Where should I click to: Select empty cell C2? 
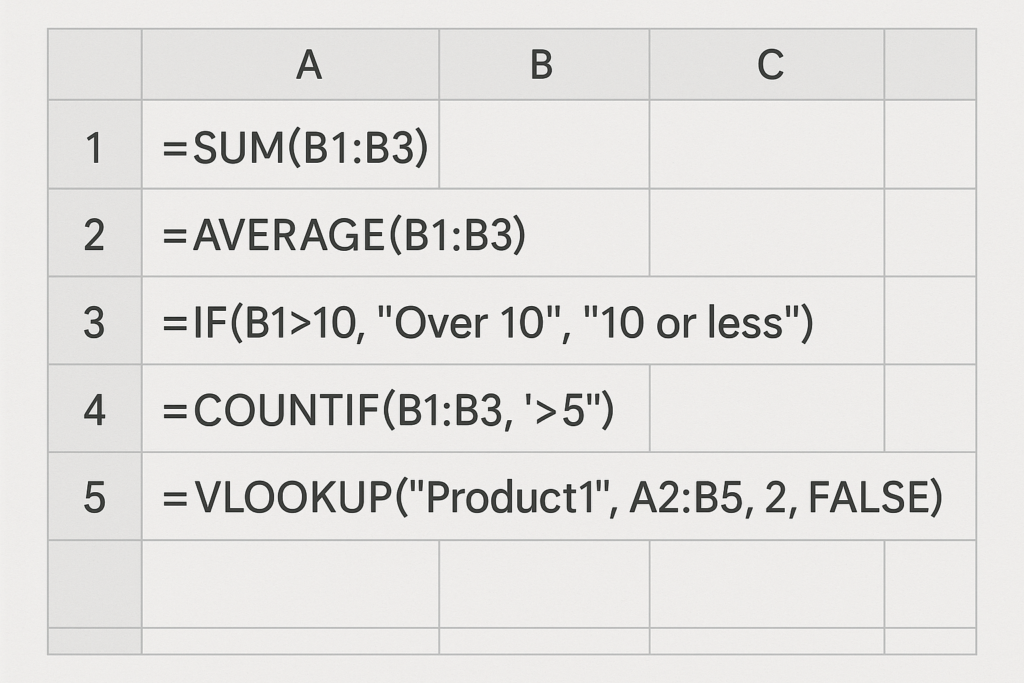click(767, 232)
